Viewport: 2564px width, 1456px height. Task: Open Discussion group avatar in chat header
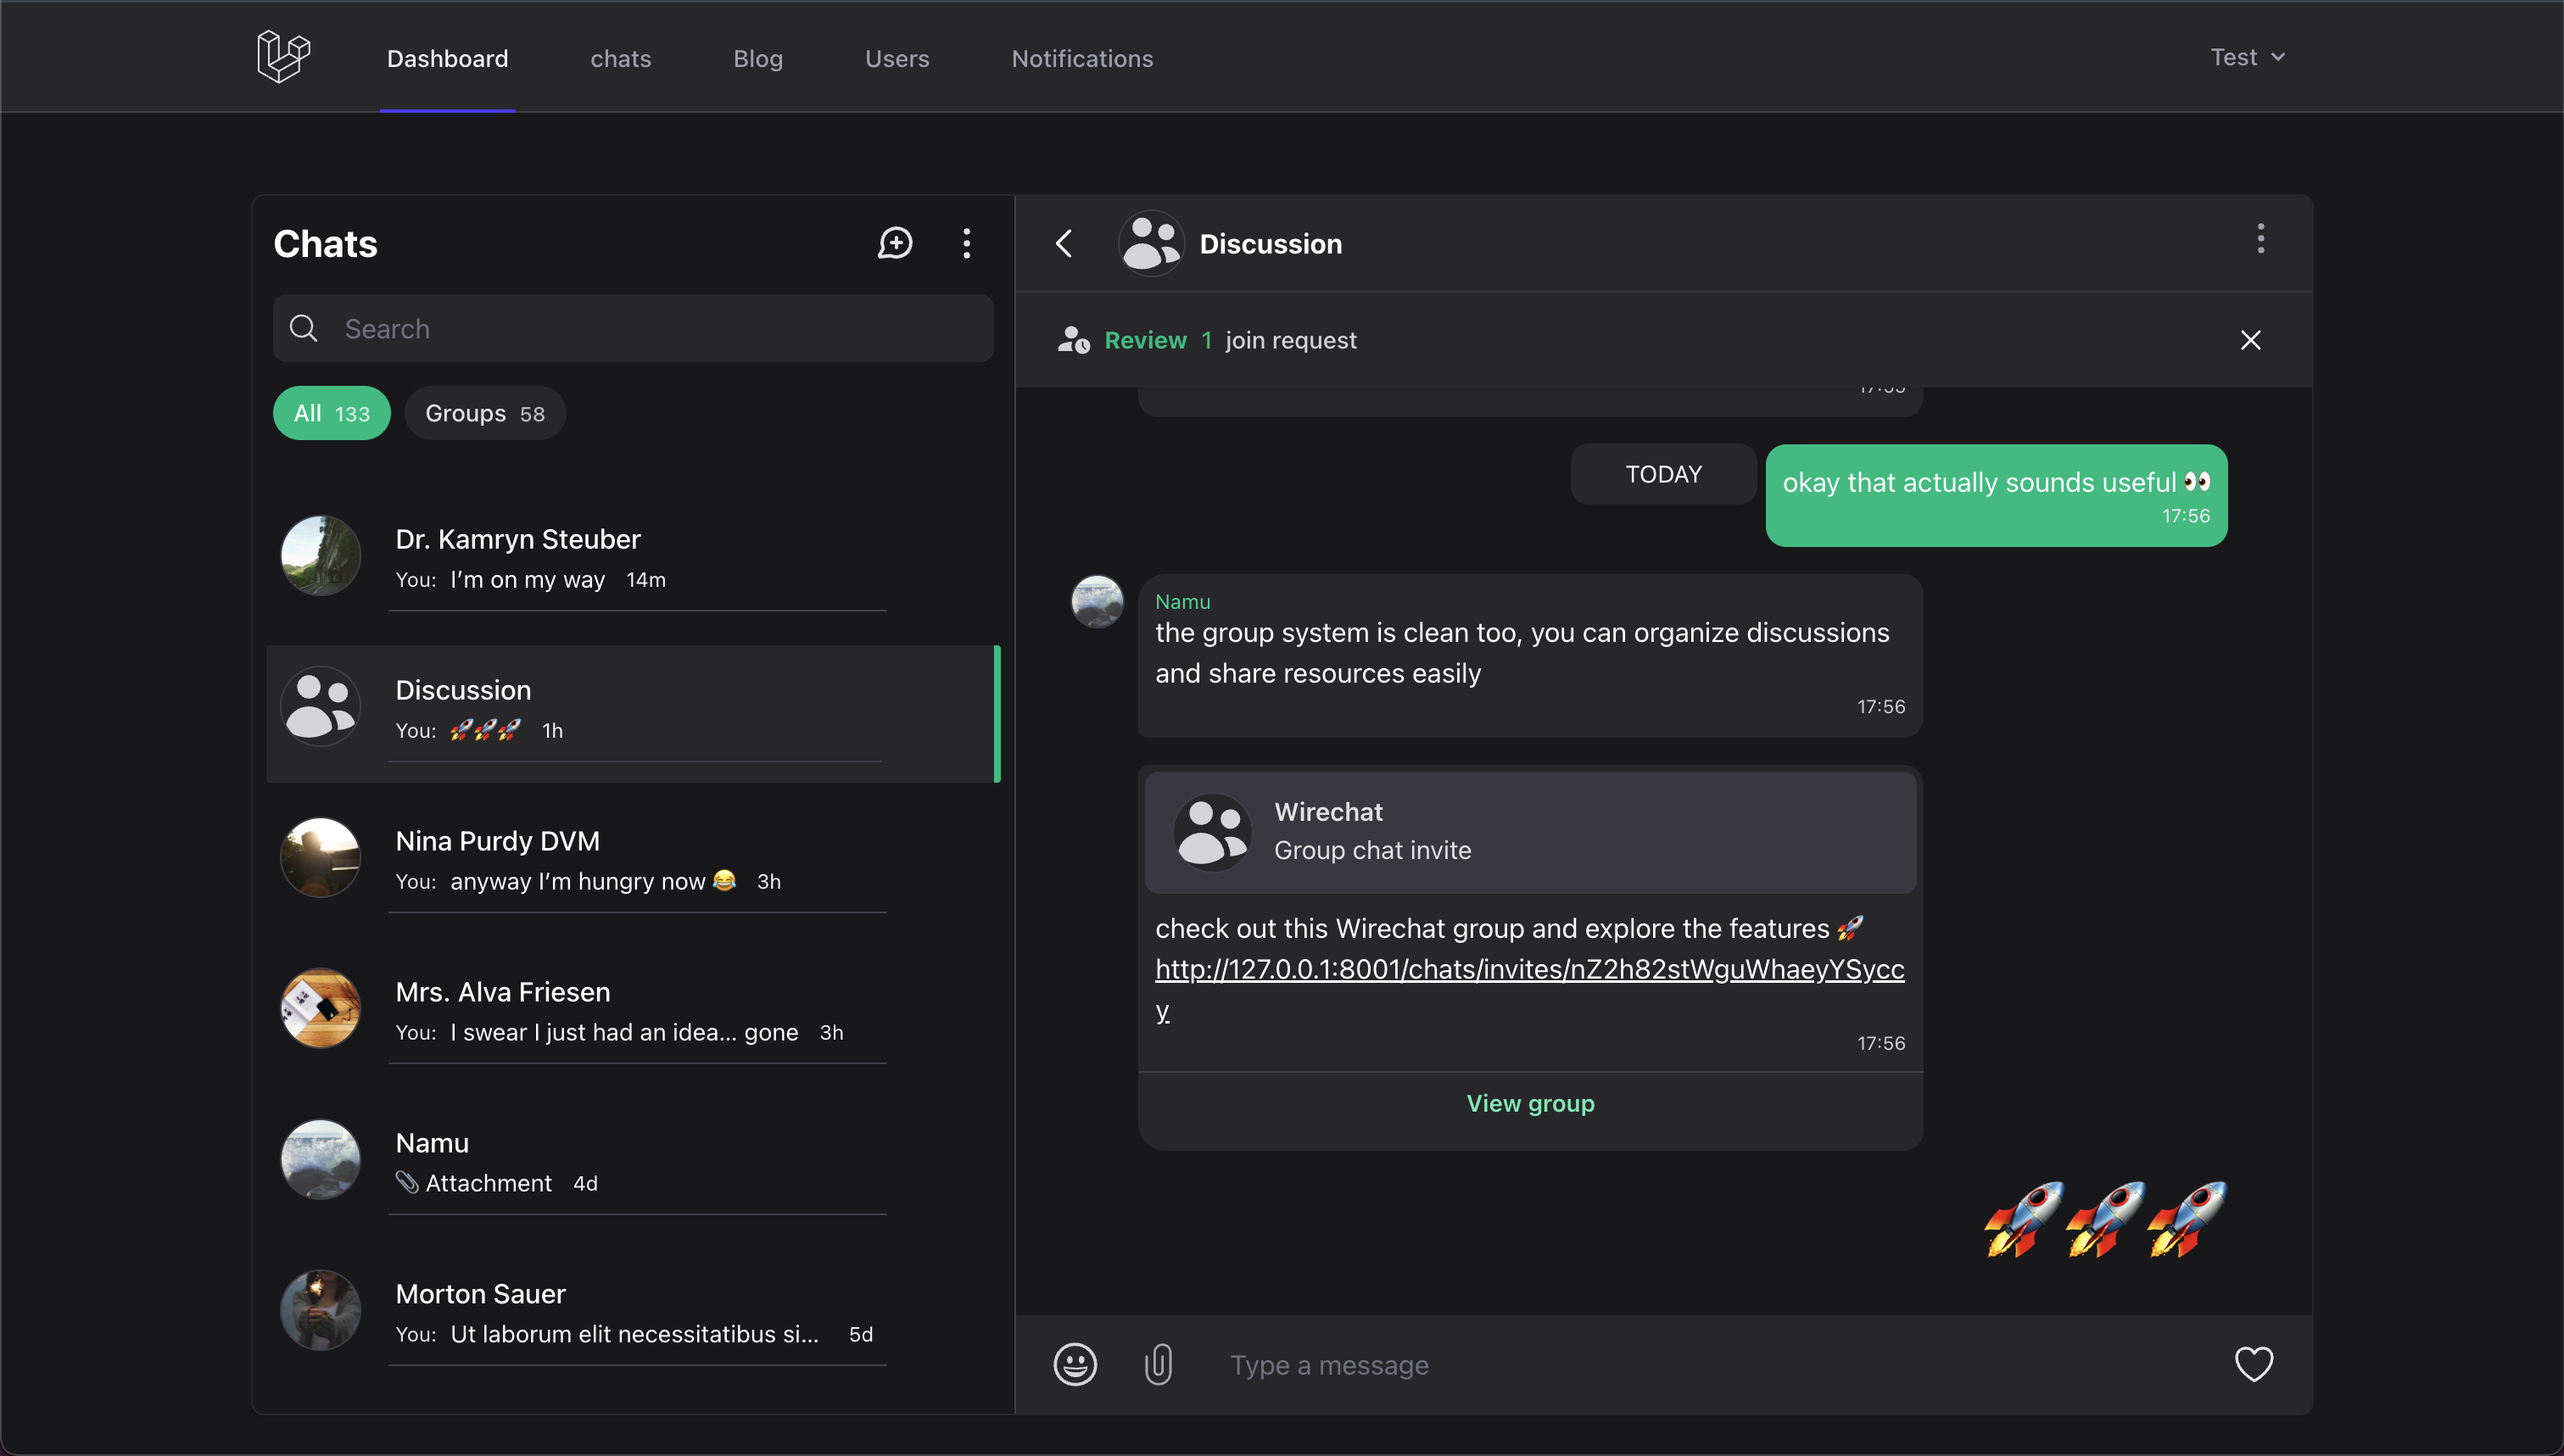(1151, 243)
